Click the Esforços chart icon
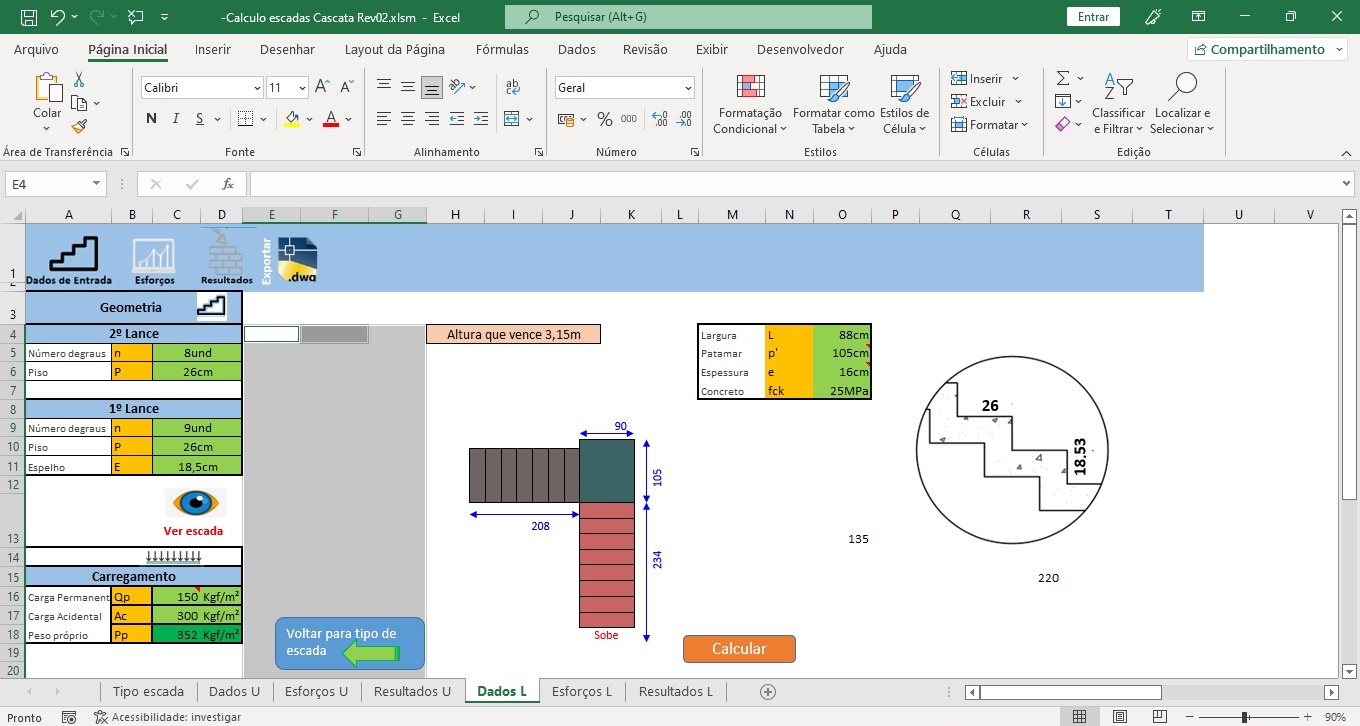Image resolution: width=1360 pixels, height=726 pixels. [x=154, y=256]
